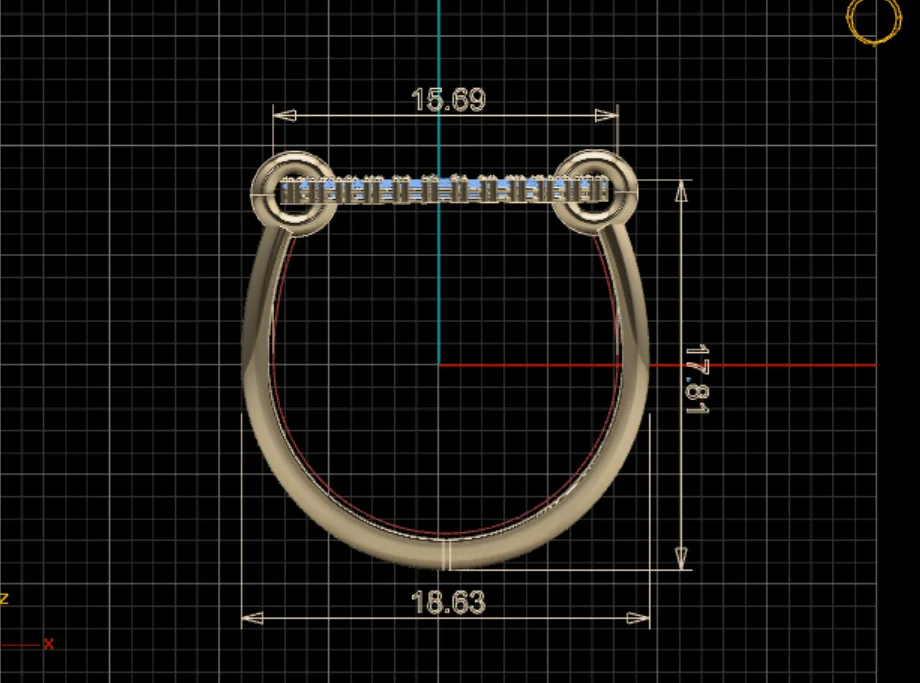This screenshot has width=920, height=683.
Task: Select the right circular eyelet of the ring
Action: pyautogui.click(x=595, y=192)
